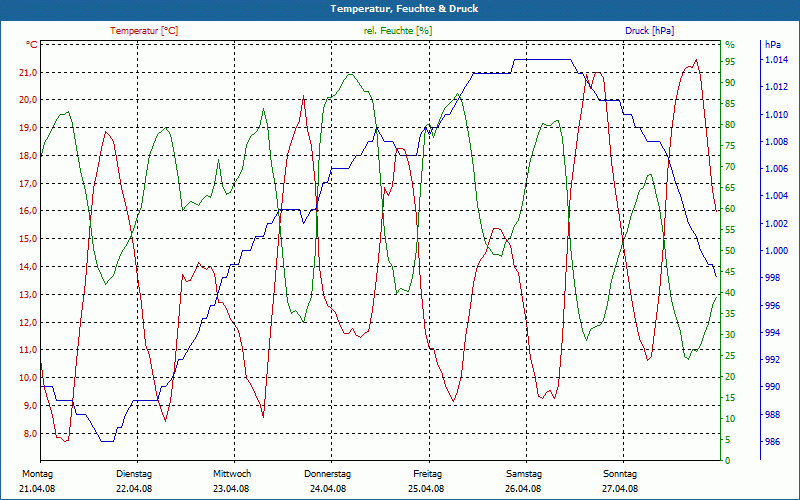Click temperature axis value "17,0"
This screenshot has width=800, height=500.
coord(29,184)
